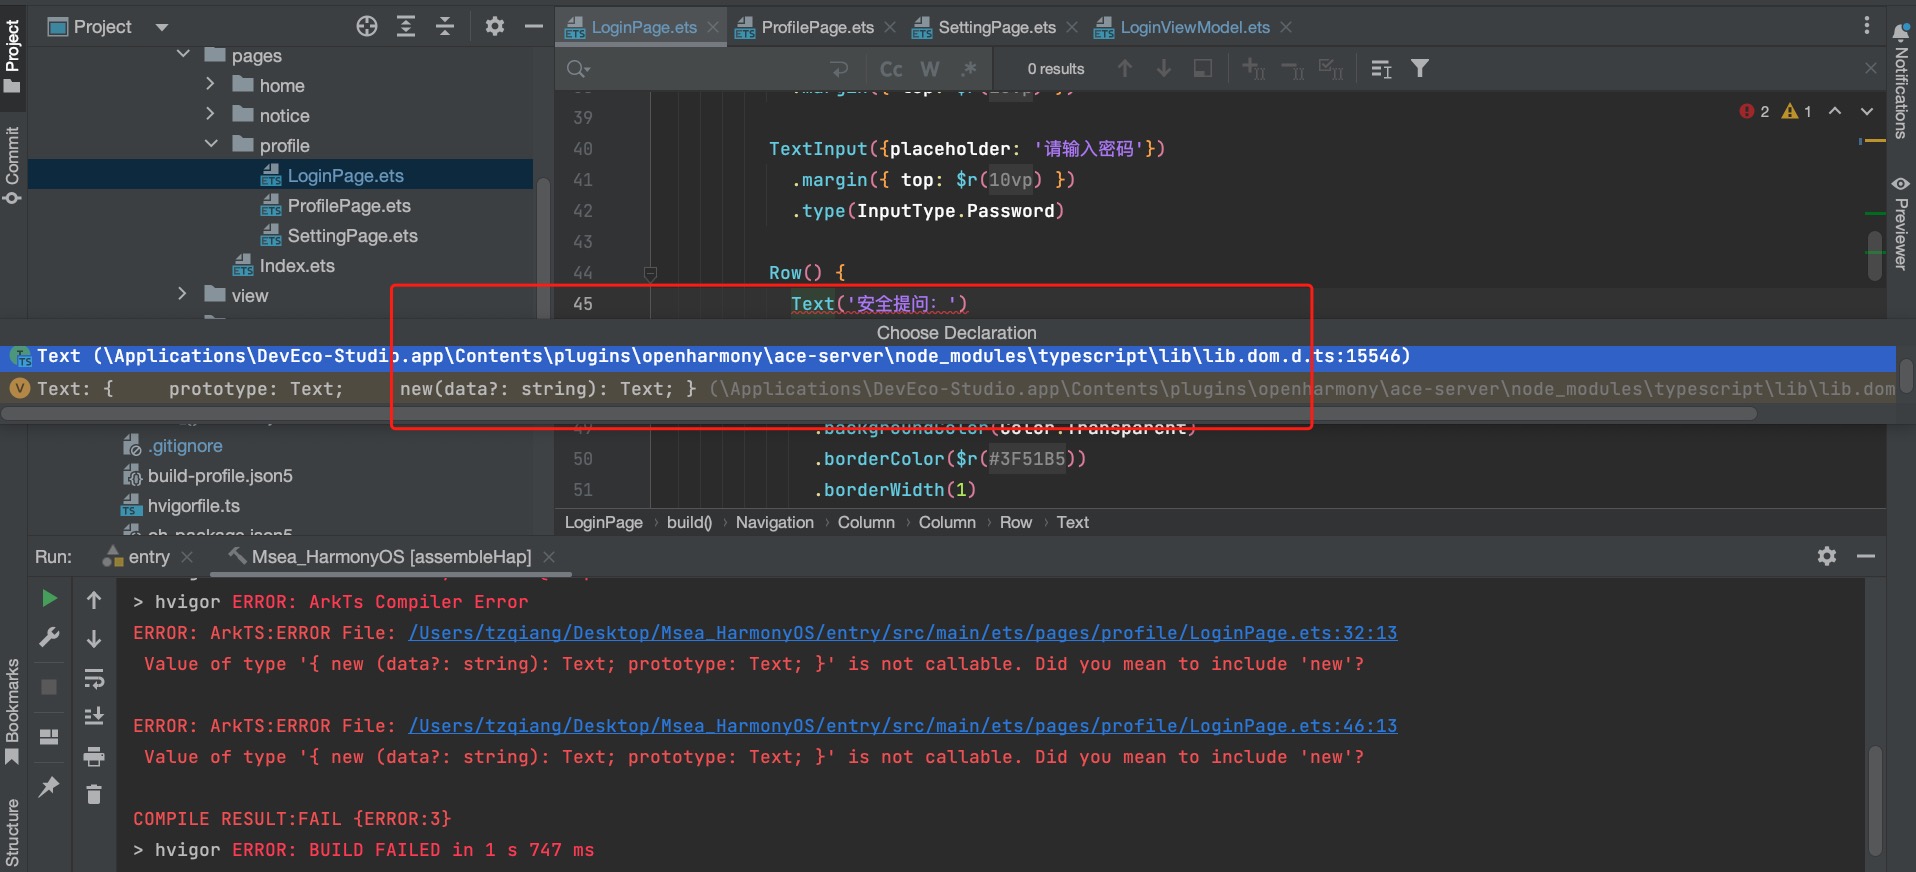Screen dimensions: 1916x872
Task: Jump to next highlighted error arrow
Action: pyautogui.click(x=1867, y=111)
